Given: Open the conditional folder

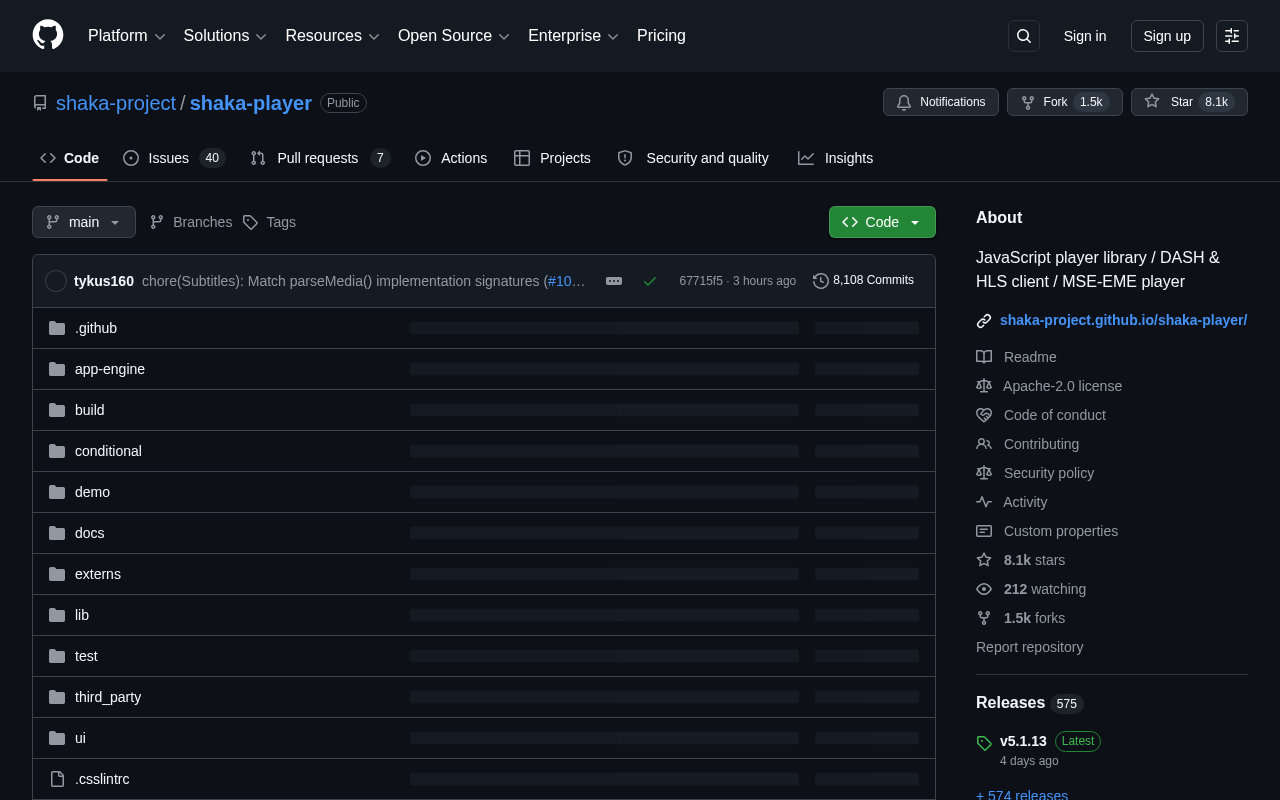Looking at the screenshot, I should pos(108,451).
